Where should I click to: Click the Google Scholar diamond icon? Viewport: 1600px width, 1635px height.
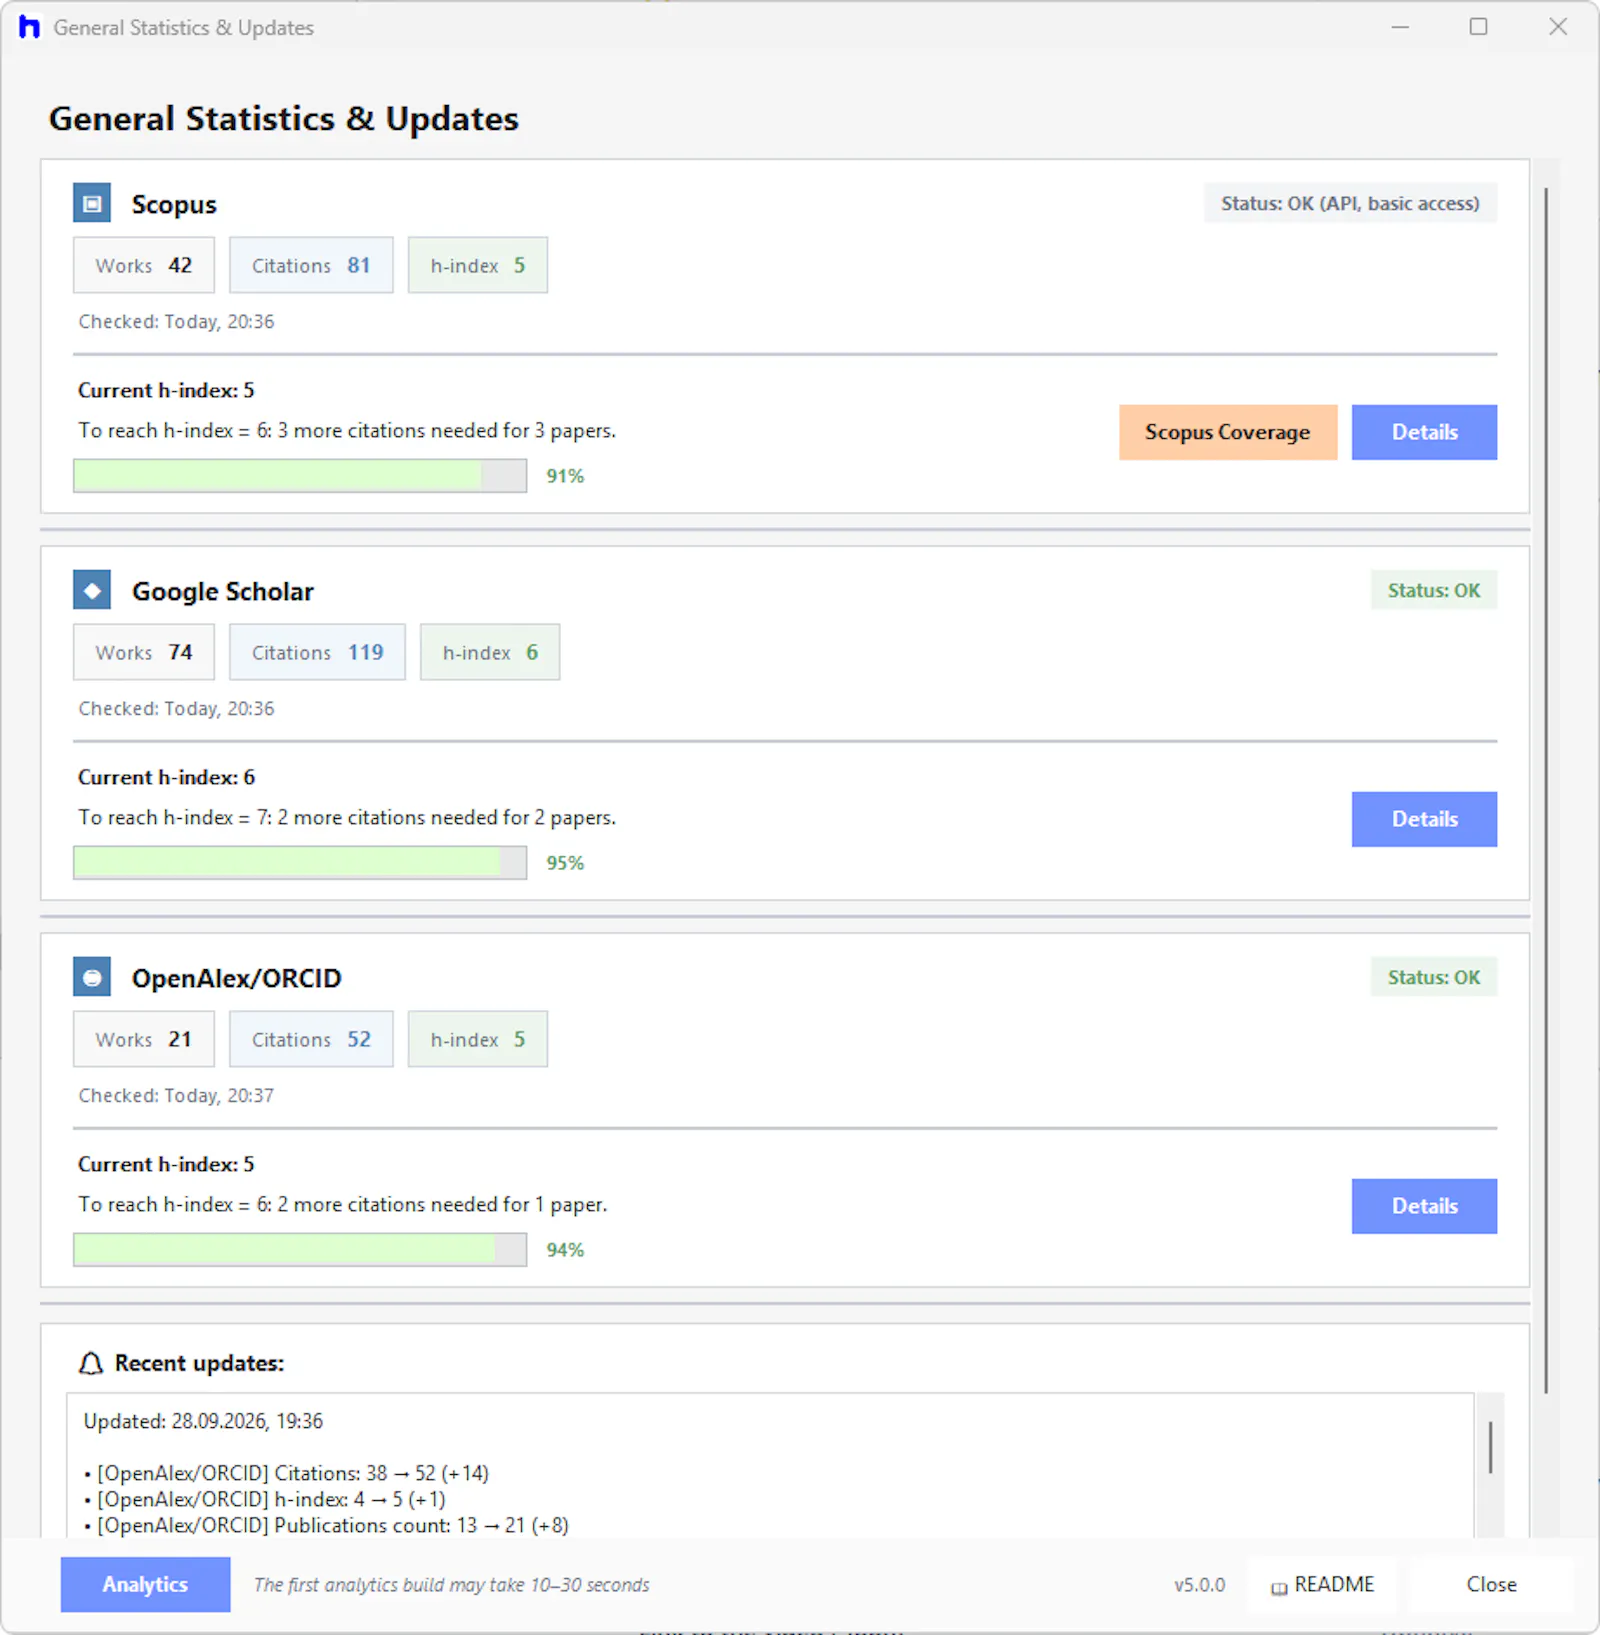[92, 590]
